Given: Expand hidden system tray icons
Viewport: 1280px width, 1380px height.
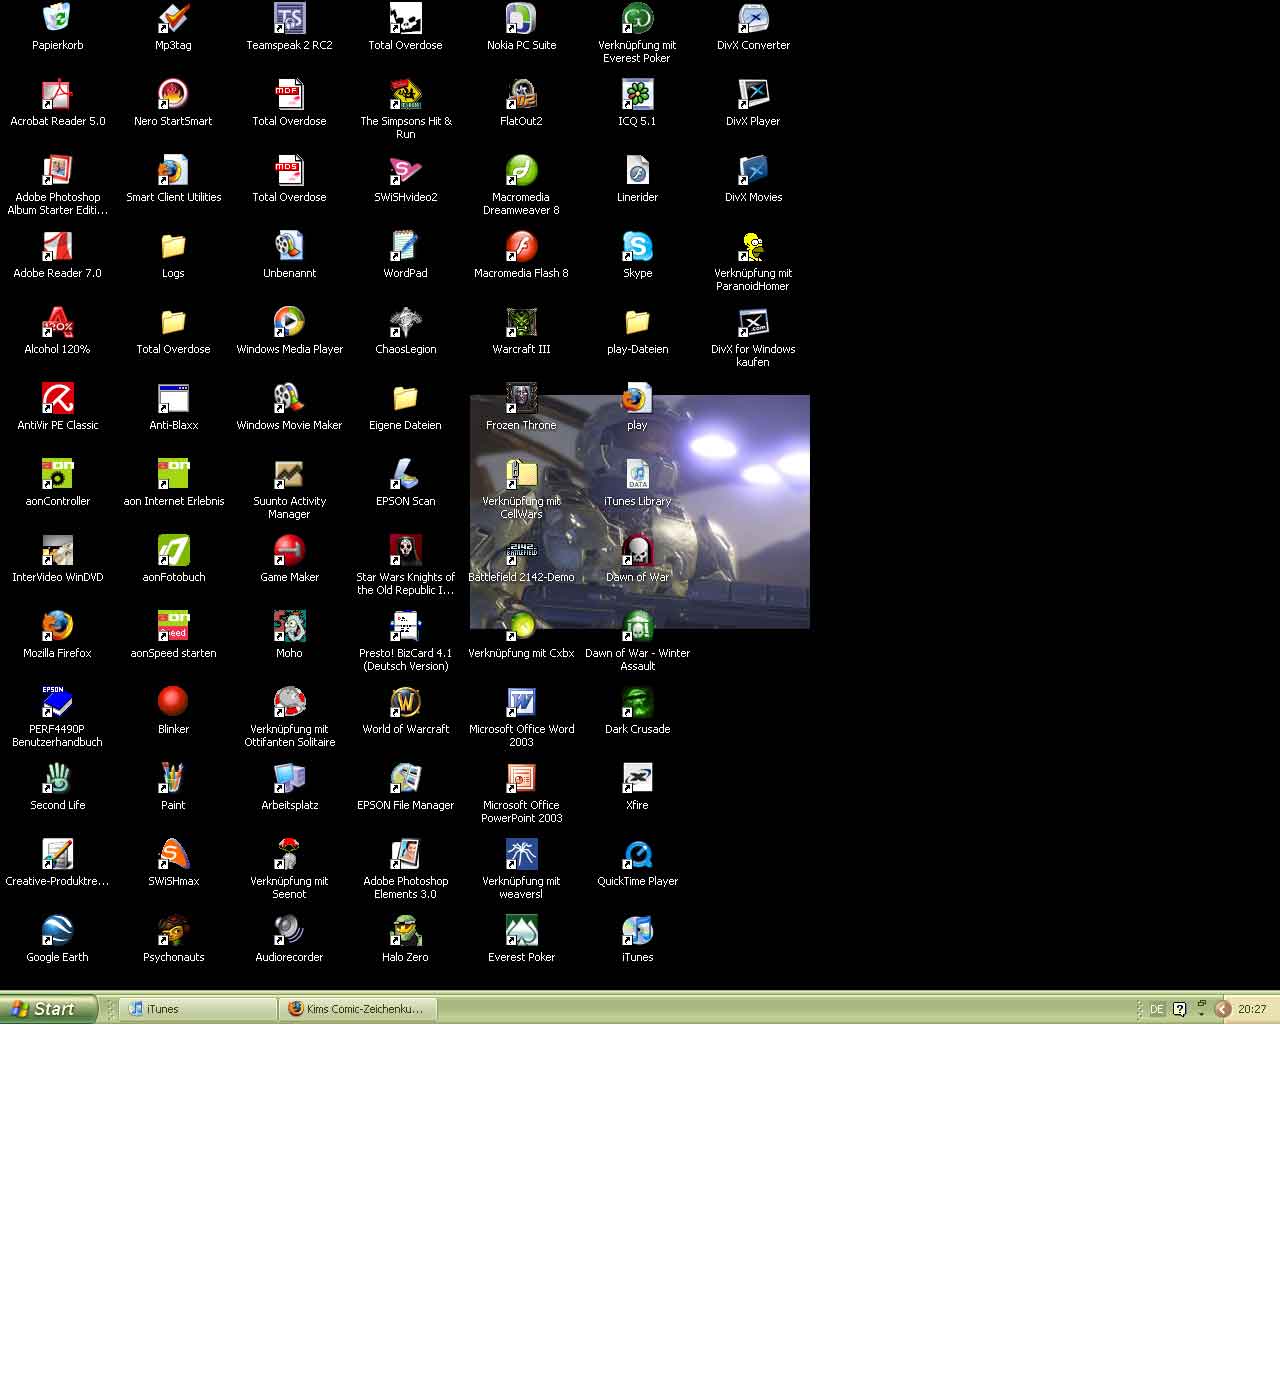Looking at the screenshot, I should (x=1222, y=1009).
